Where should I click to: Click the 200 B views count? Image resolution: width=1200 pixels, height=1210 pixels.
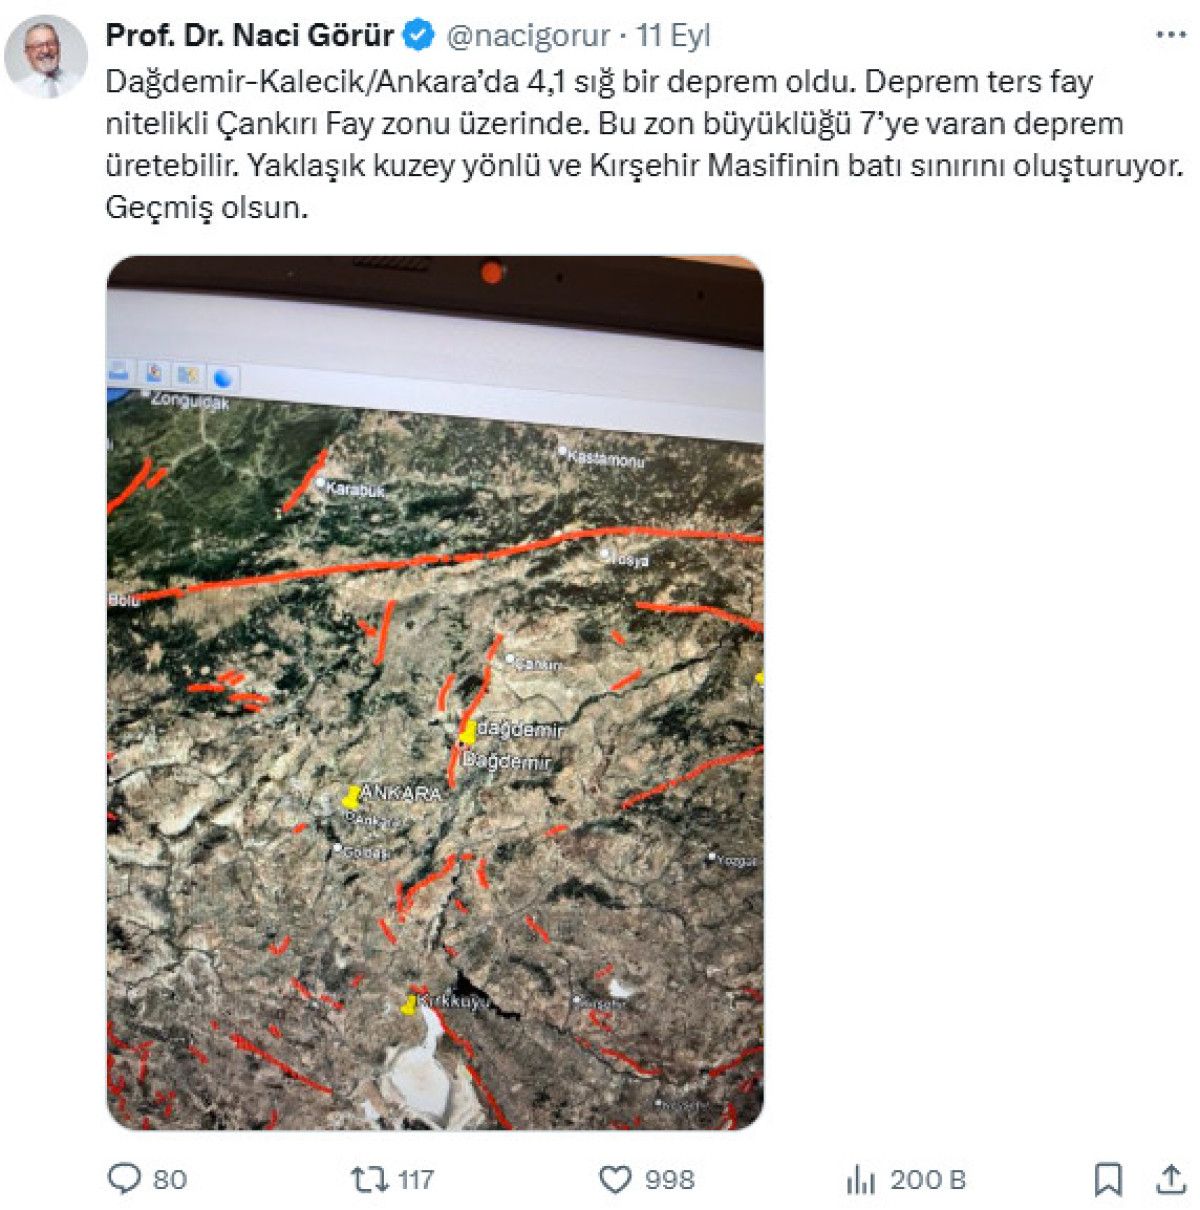[x=928, y=1180]
